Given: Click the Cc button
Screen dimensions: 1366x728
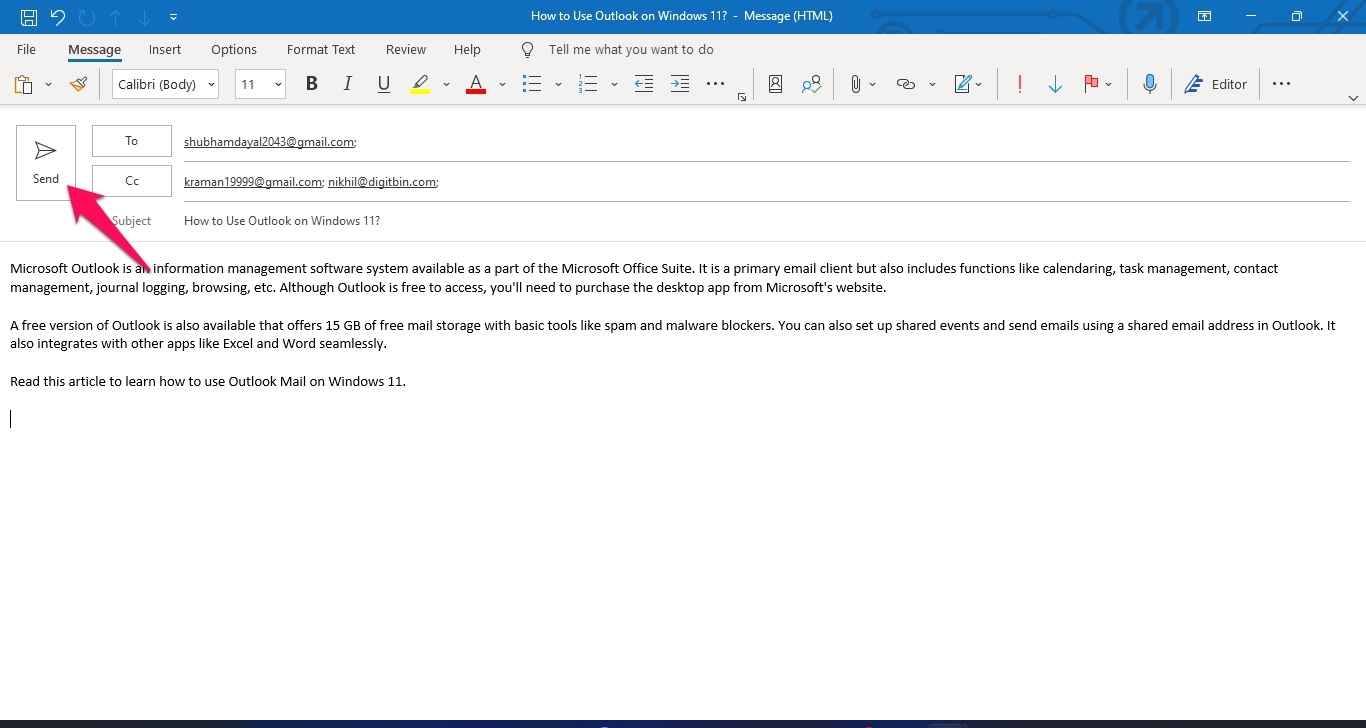Looking at the screenshot, I should 132,181.
